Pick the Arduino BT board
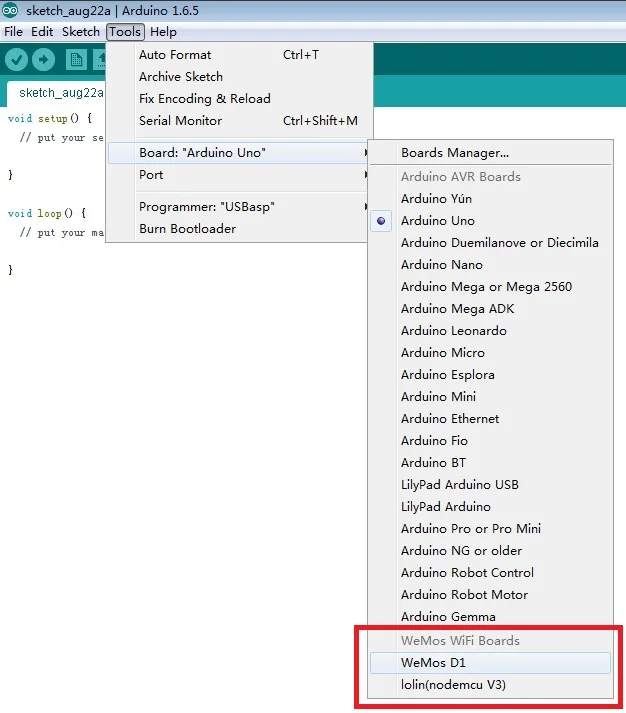This screenshot has width=626, height=713. [490, 463]
